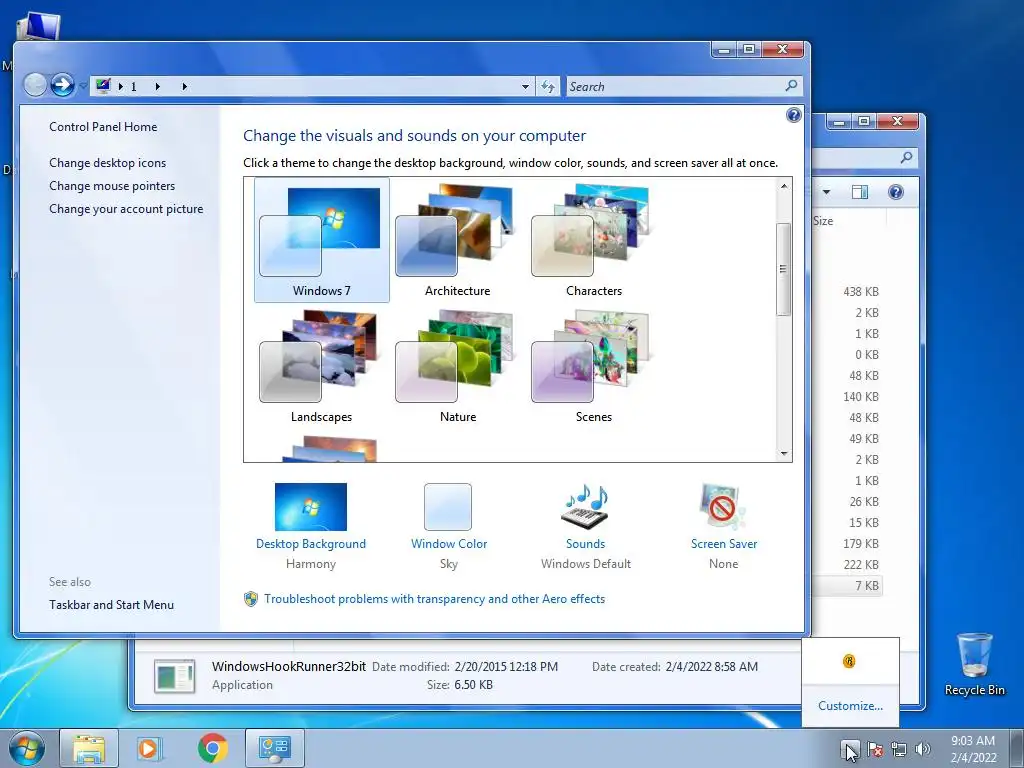This screenshot has height=768, width=1024.
Task: Click the Desktop Background link text
Action: pyautogui.click(x=311, y=543)
